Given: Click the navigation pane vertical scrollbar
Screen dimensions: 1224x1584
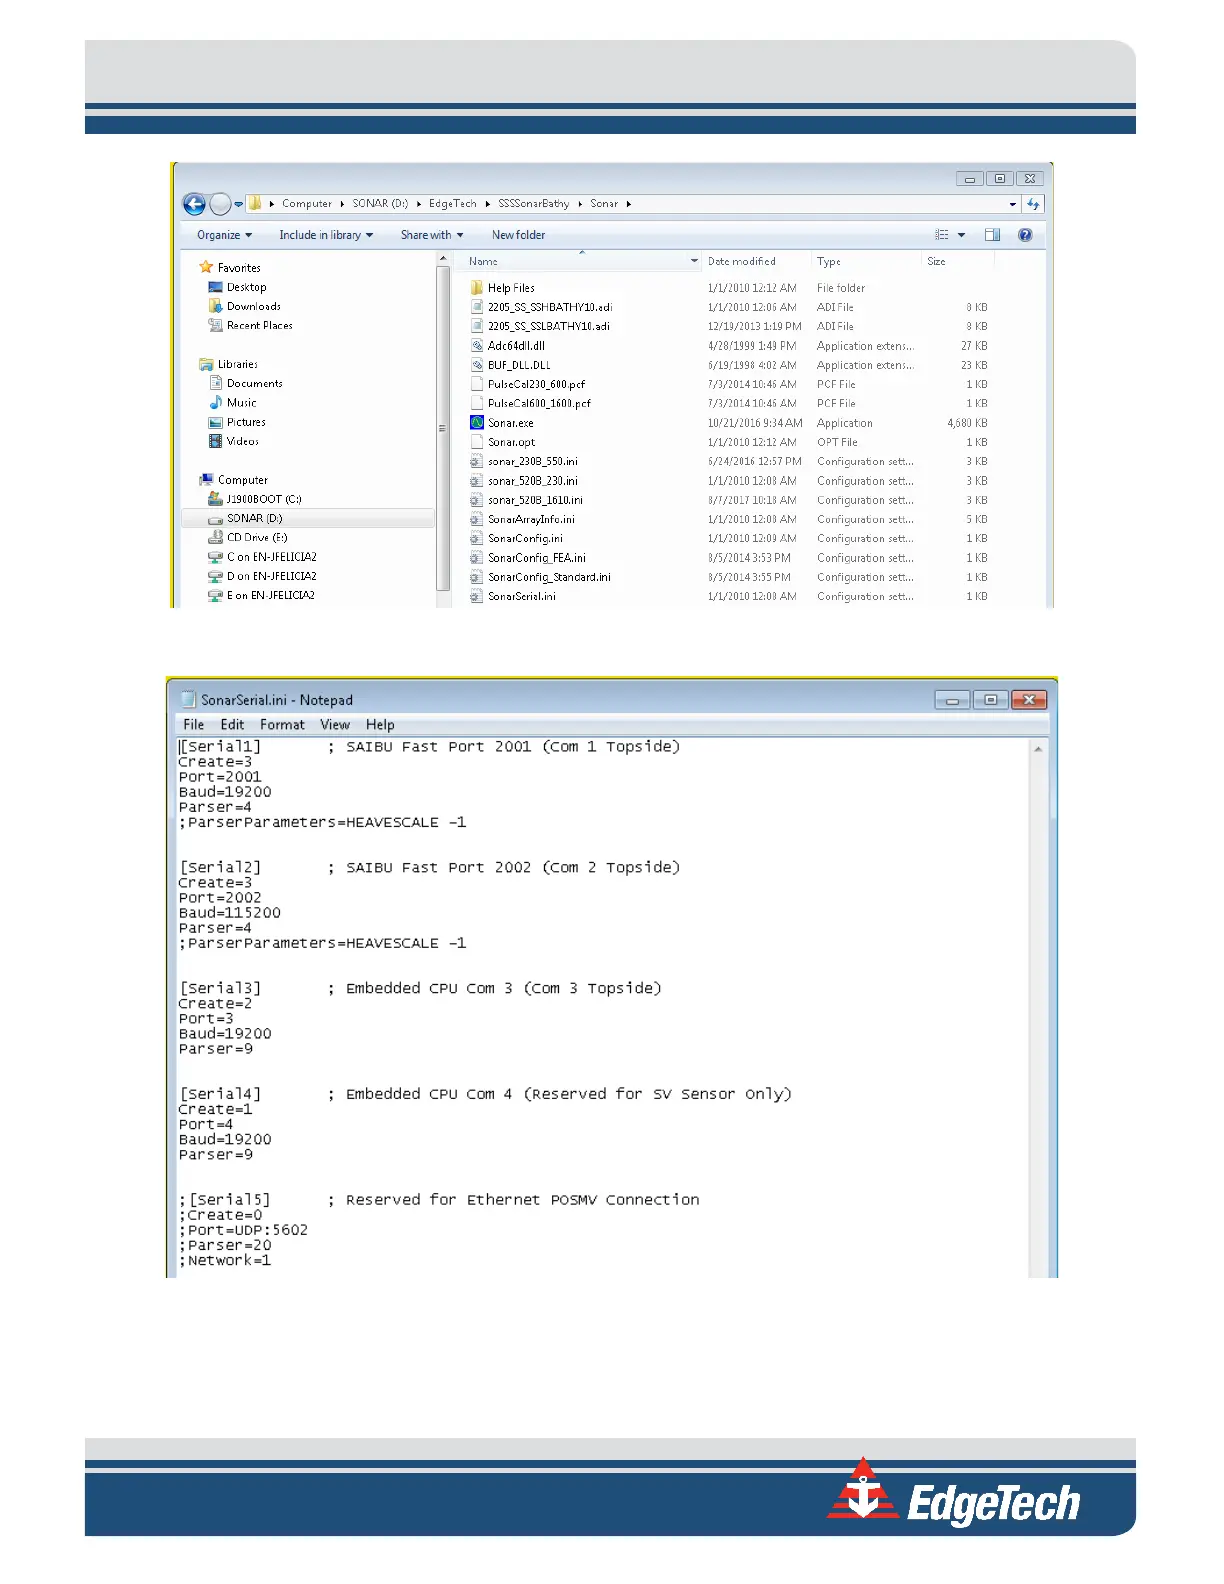Looking at the screenshot, I should (443, 428).
